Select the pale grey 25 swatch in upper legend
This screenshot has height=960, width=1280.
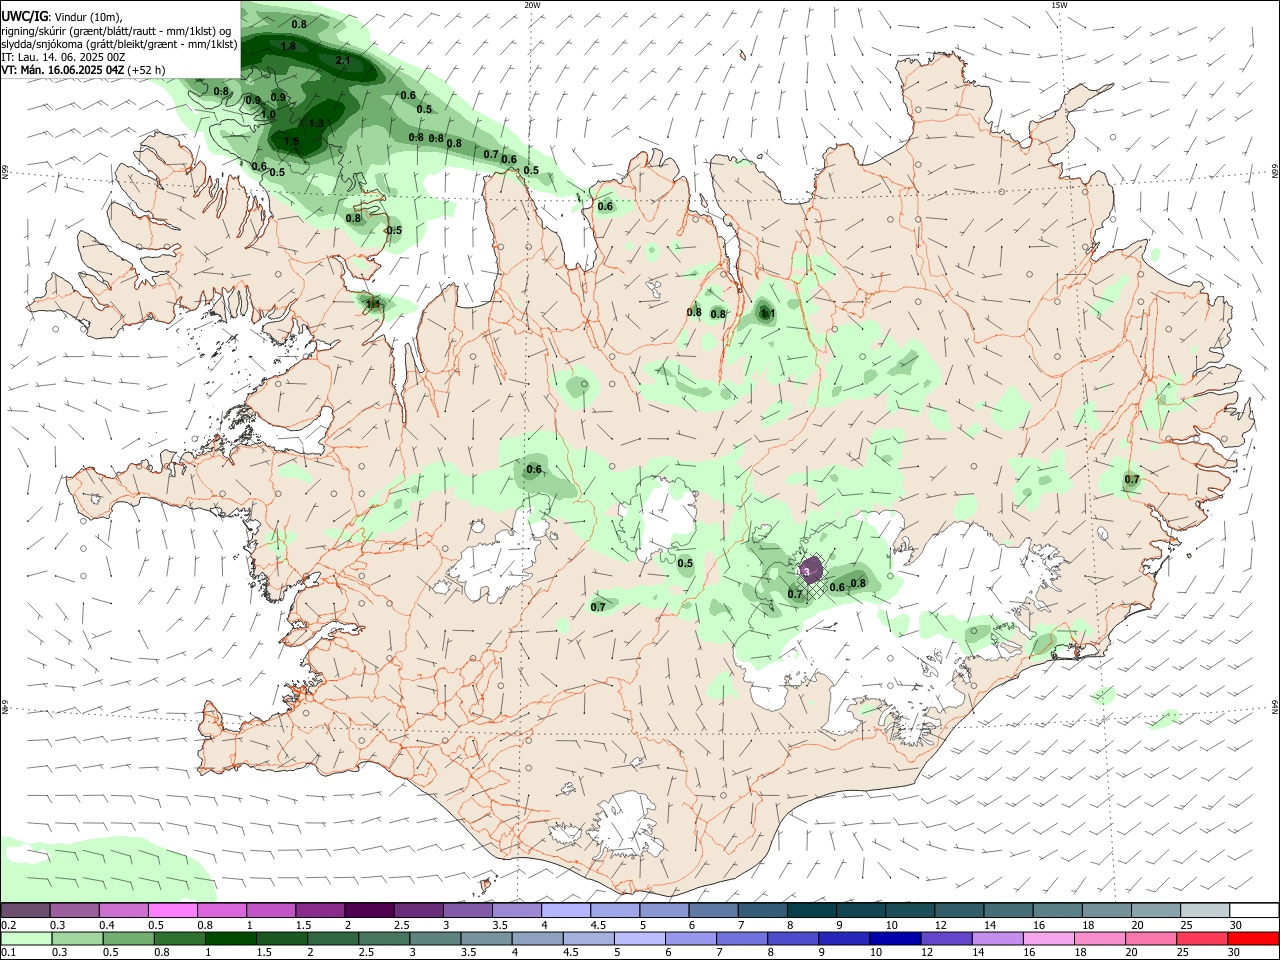point(1204,910)
